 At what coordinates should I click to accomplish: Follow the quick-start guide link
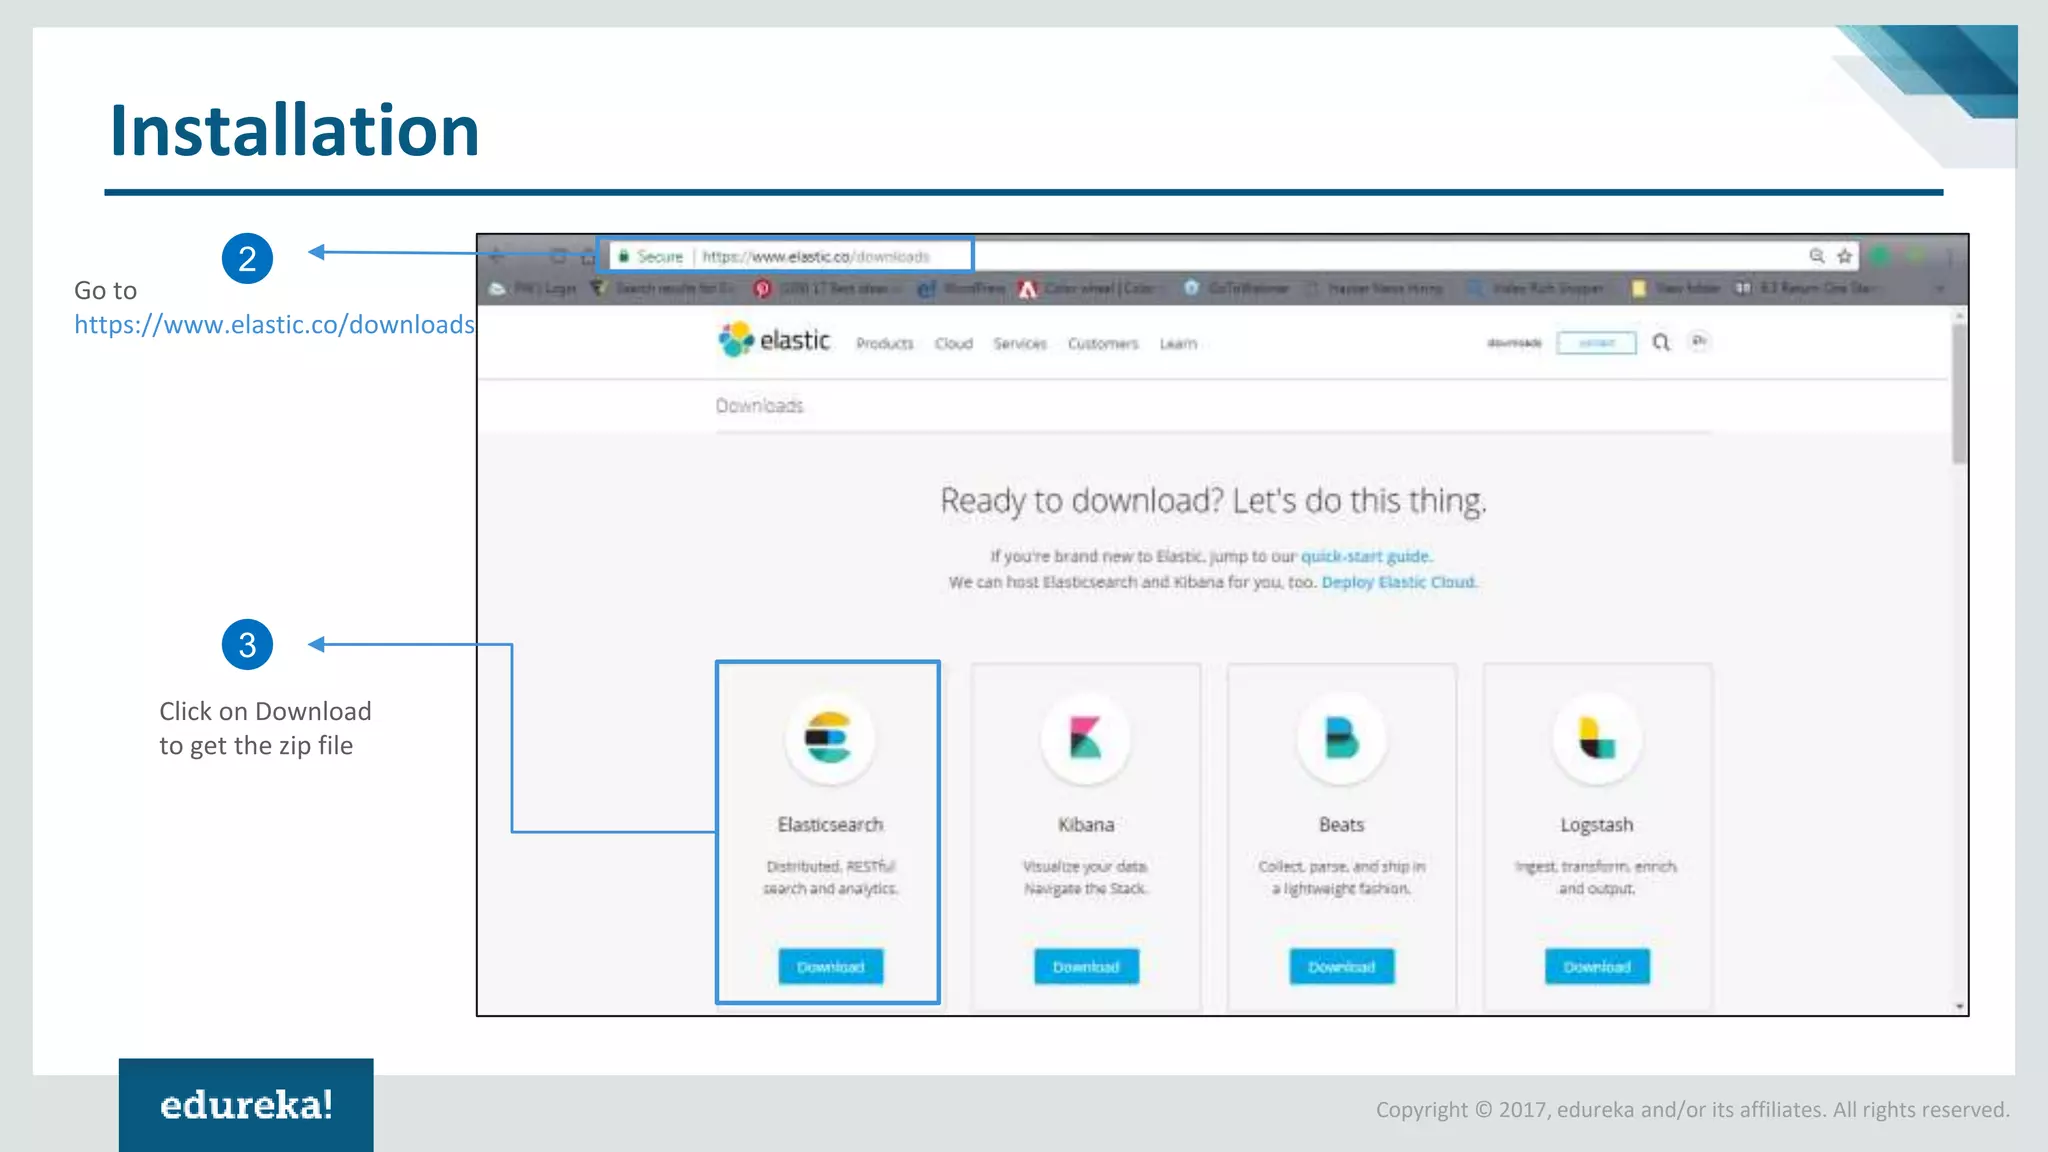pos(1365,556)
